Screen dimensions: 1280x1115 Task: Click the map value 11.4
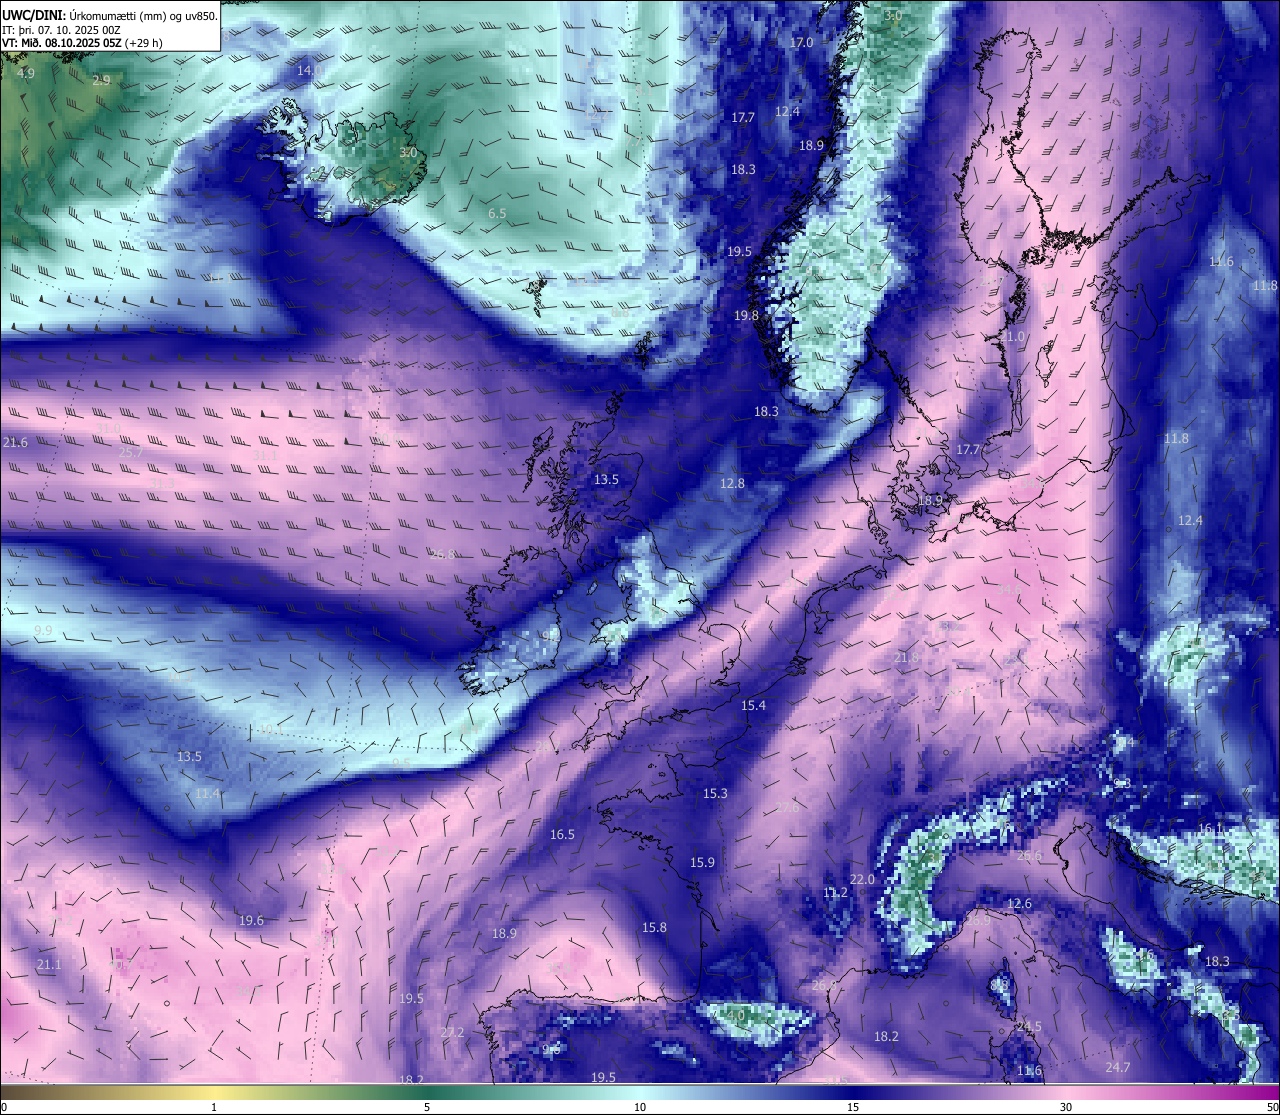pos(207,793)
